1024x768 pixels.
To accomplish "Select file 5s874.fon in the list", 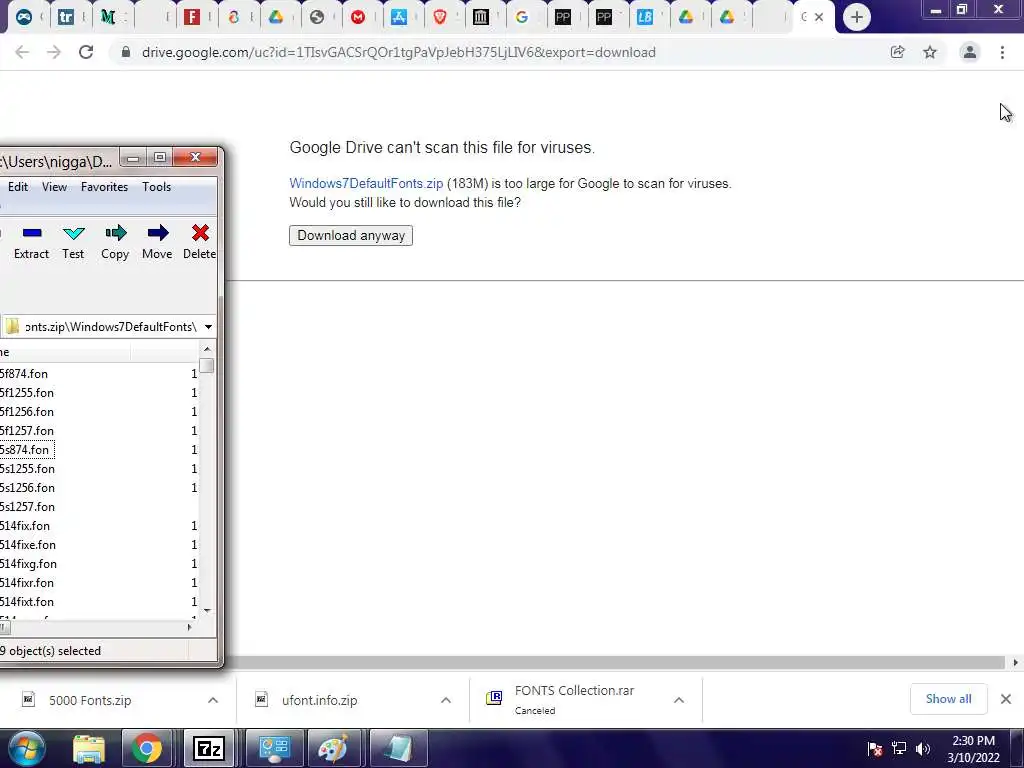I will [x=25, y=449].
